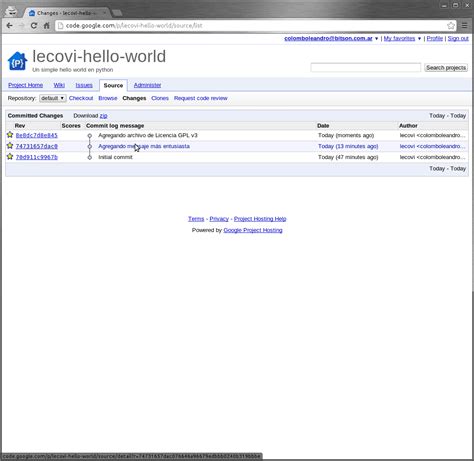Click the Initial commit message
Image resolution: width=474 pixels, height=461 pixels.
click(x=115, y=157)
